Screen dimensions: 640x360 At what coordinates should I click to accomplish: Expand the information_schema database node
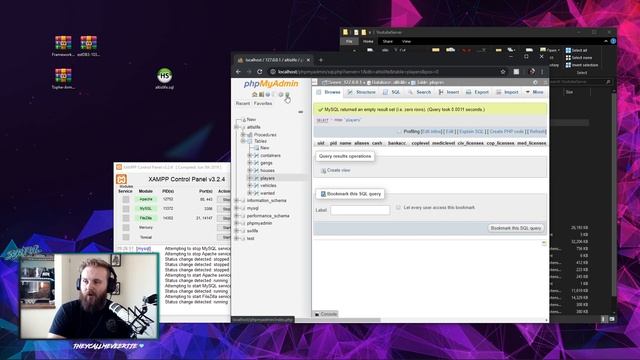coord(237,200)
